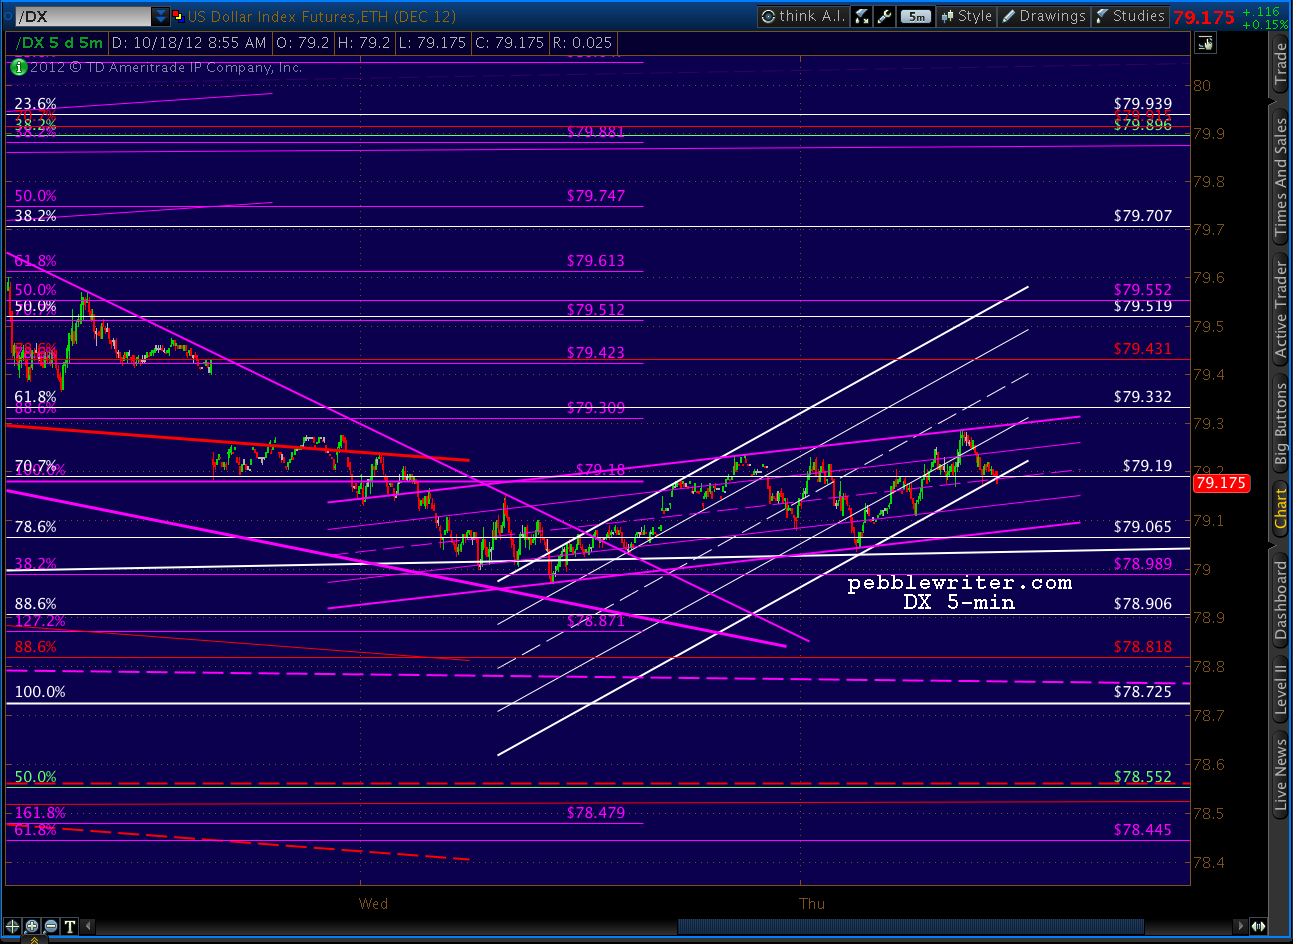Viewport: 1293px width, 944px height.
Task: Zoom out using the minus magnifier icon
Action: (x=51, y=926)
